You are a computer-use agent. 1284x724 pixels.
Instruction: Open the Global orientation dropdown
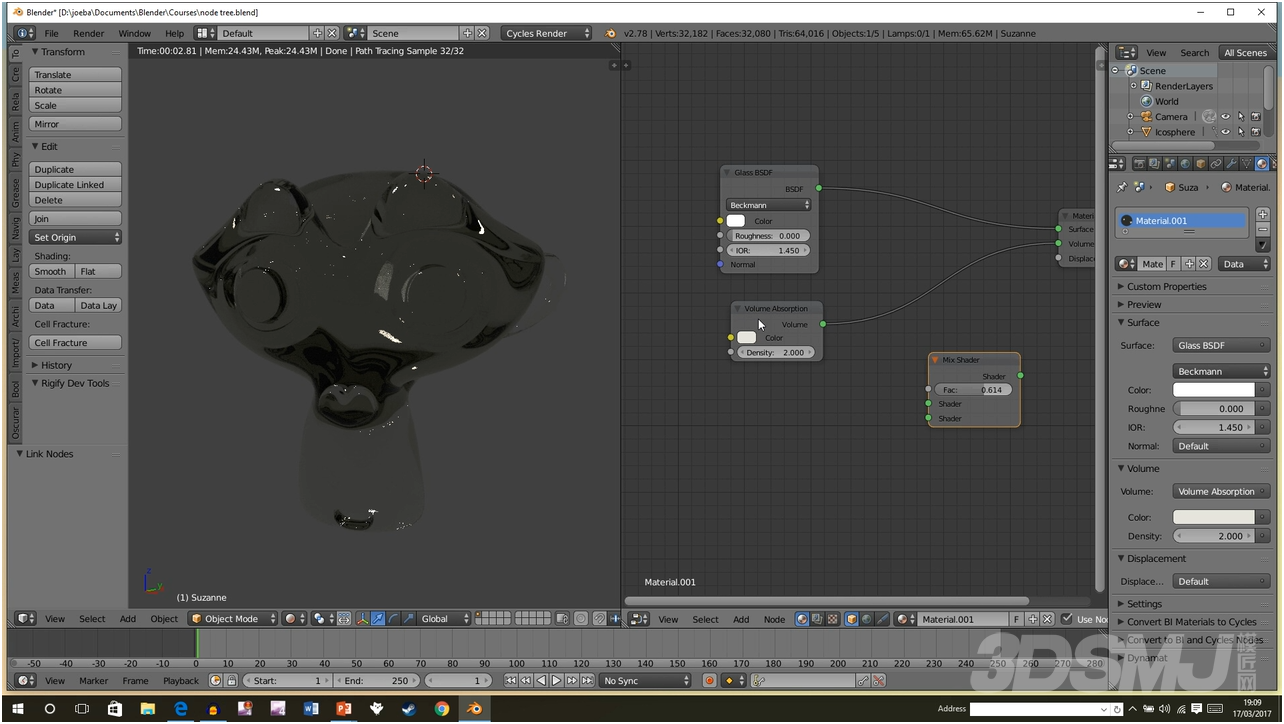(445, 619)
